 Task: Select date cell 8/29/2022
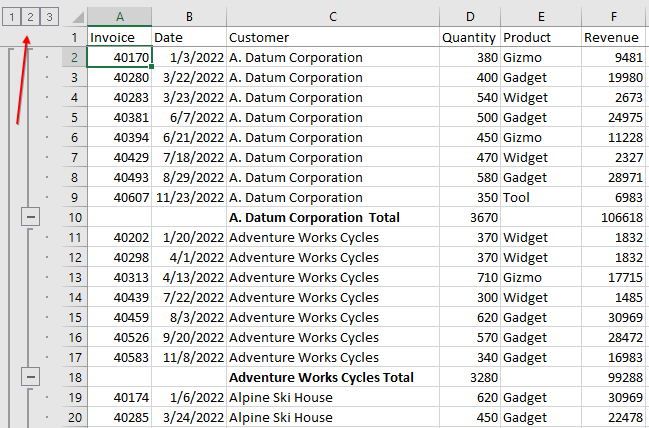click(x=189, y=177)
